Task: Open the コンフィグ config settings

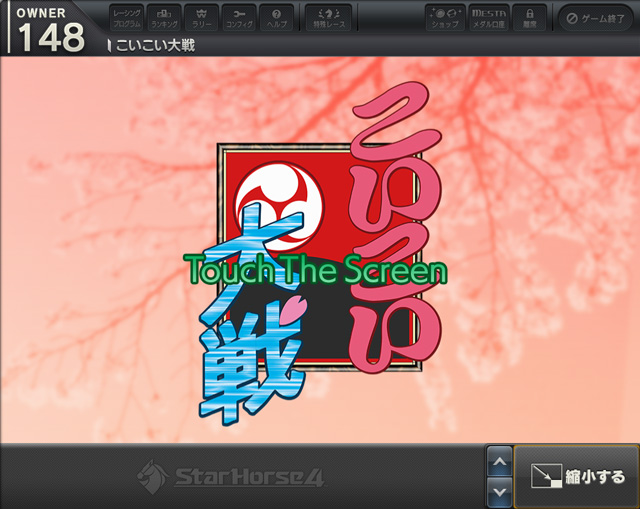Action: click(x=238, y=18)
